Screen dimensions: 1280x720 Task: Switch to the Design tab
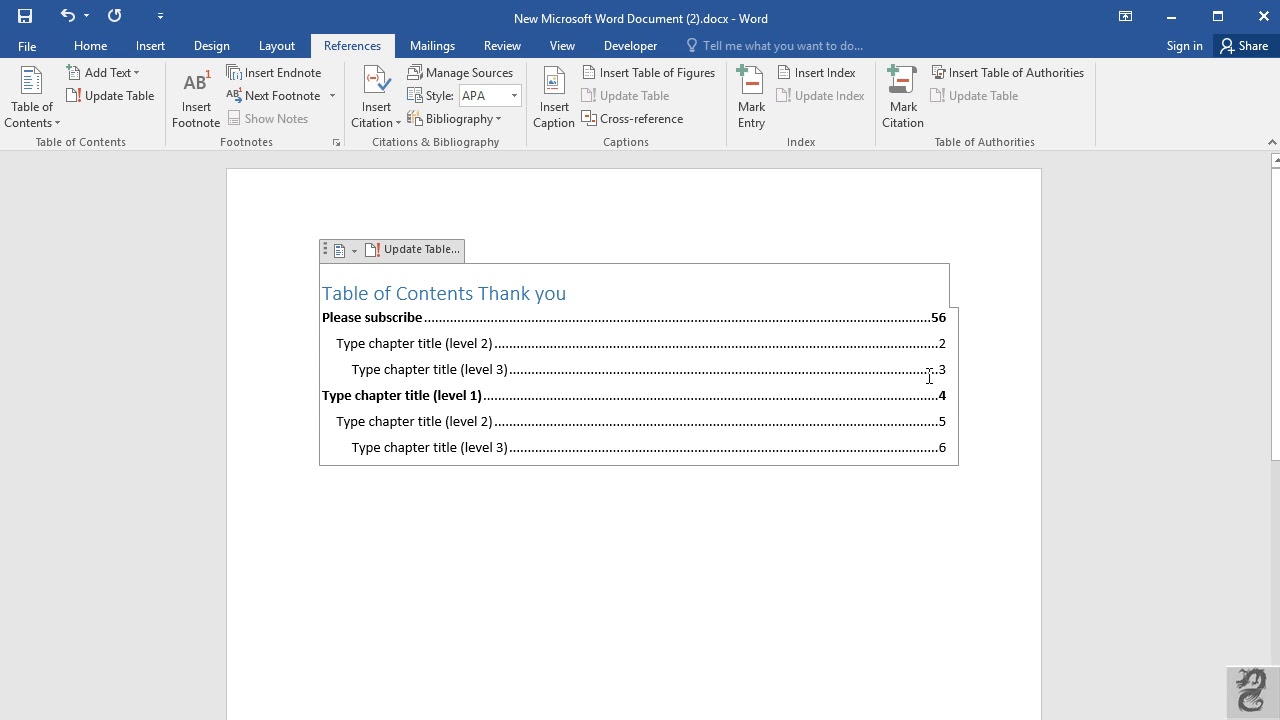211,46
